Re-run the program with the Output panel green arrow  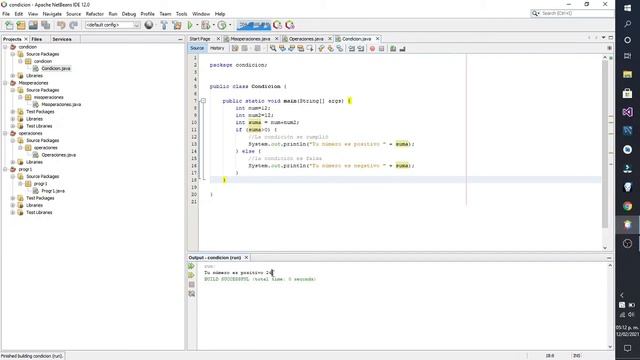click(x=191, y=266)
